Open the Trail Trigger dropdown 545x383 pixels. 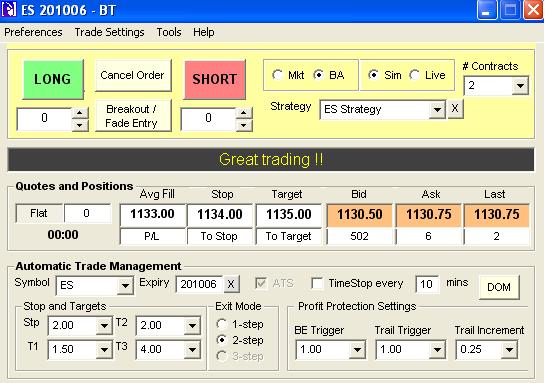pyautogui.click(x=437, y=350)
